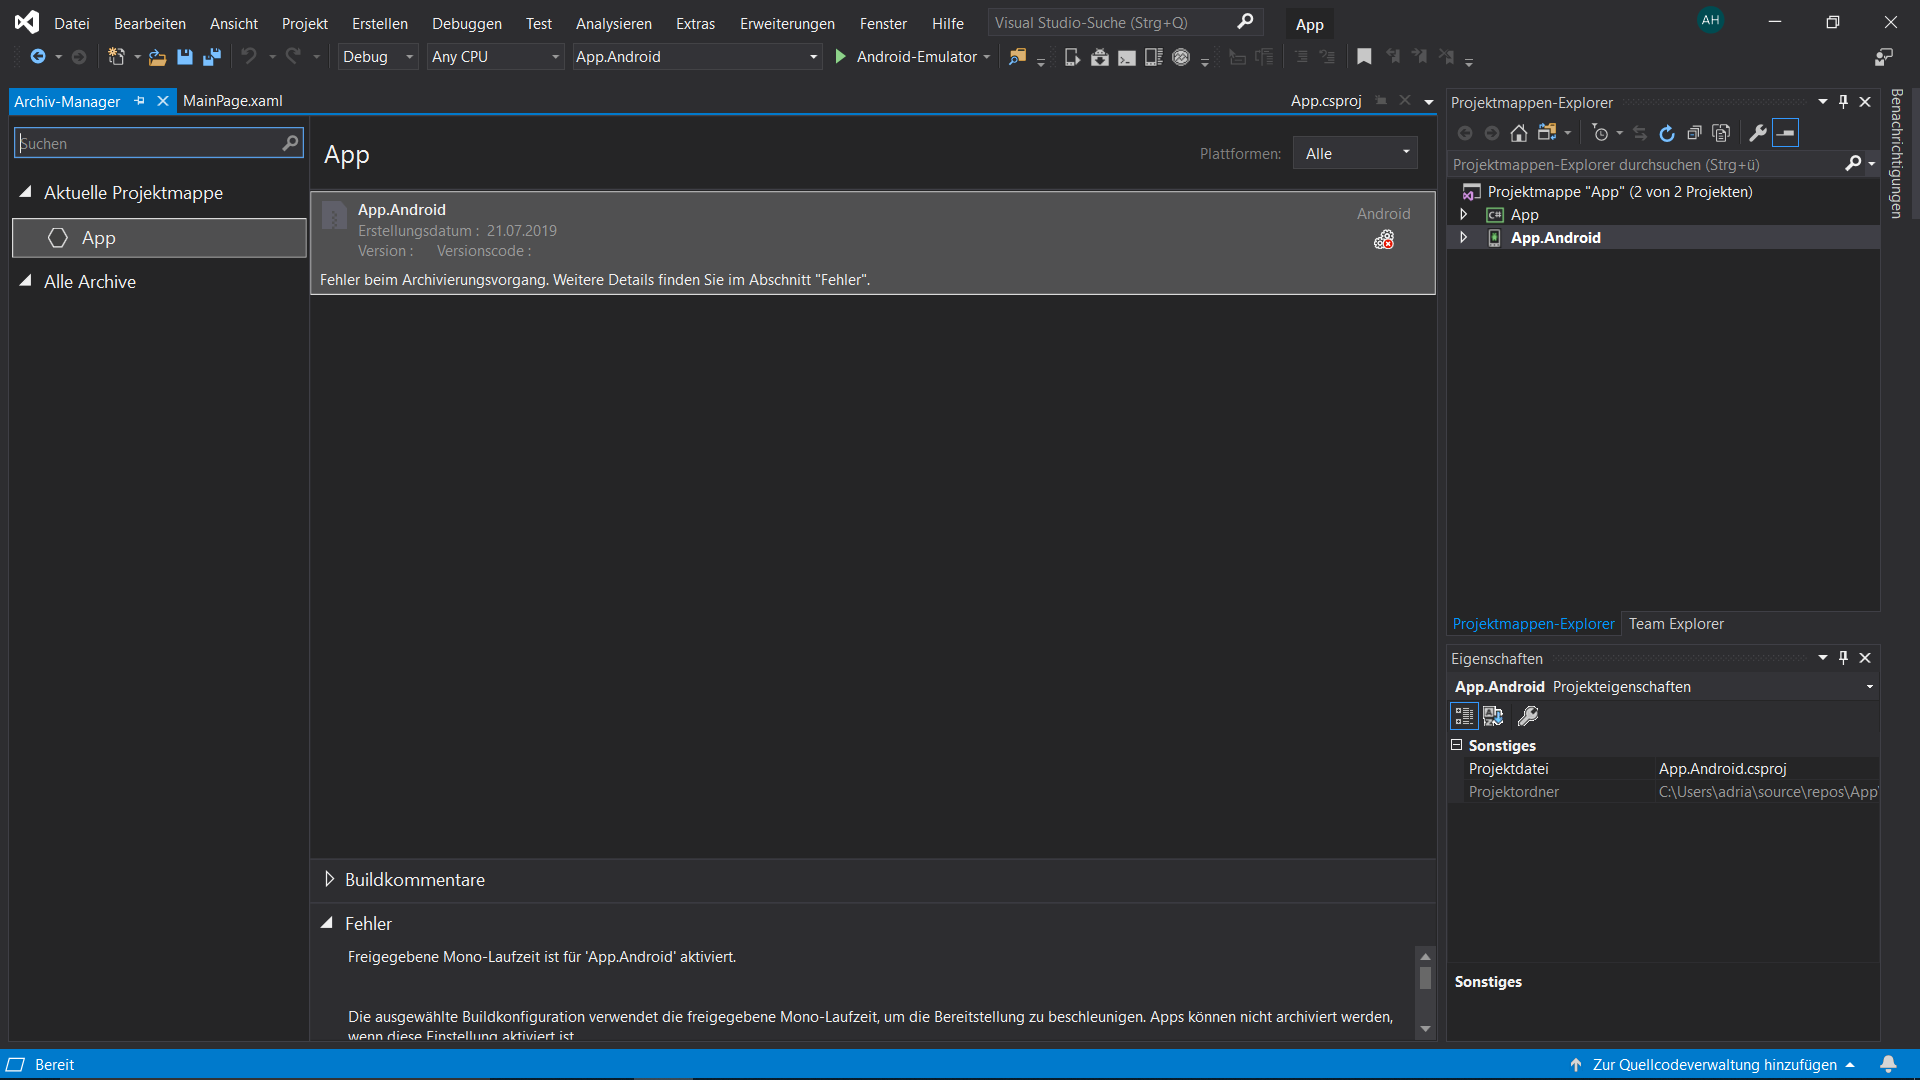
Task: Collapse the Aktuelle Projektmappe section
Action: click(x=26, y=192)
